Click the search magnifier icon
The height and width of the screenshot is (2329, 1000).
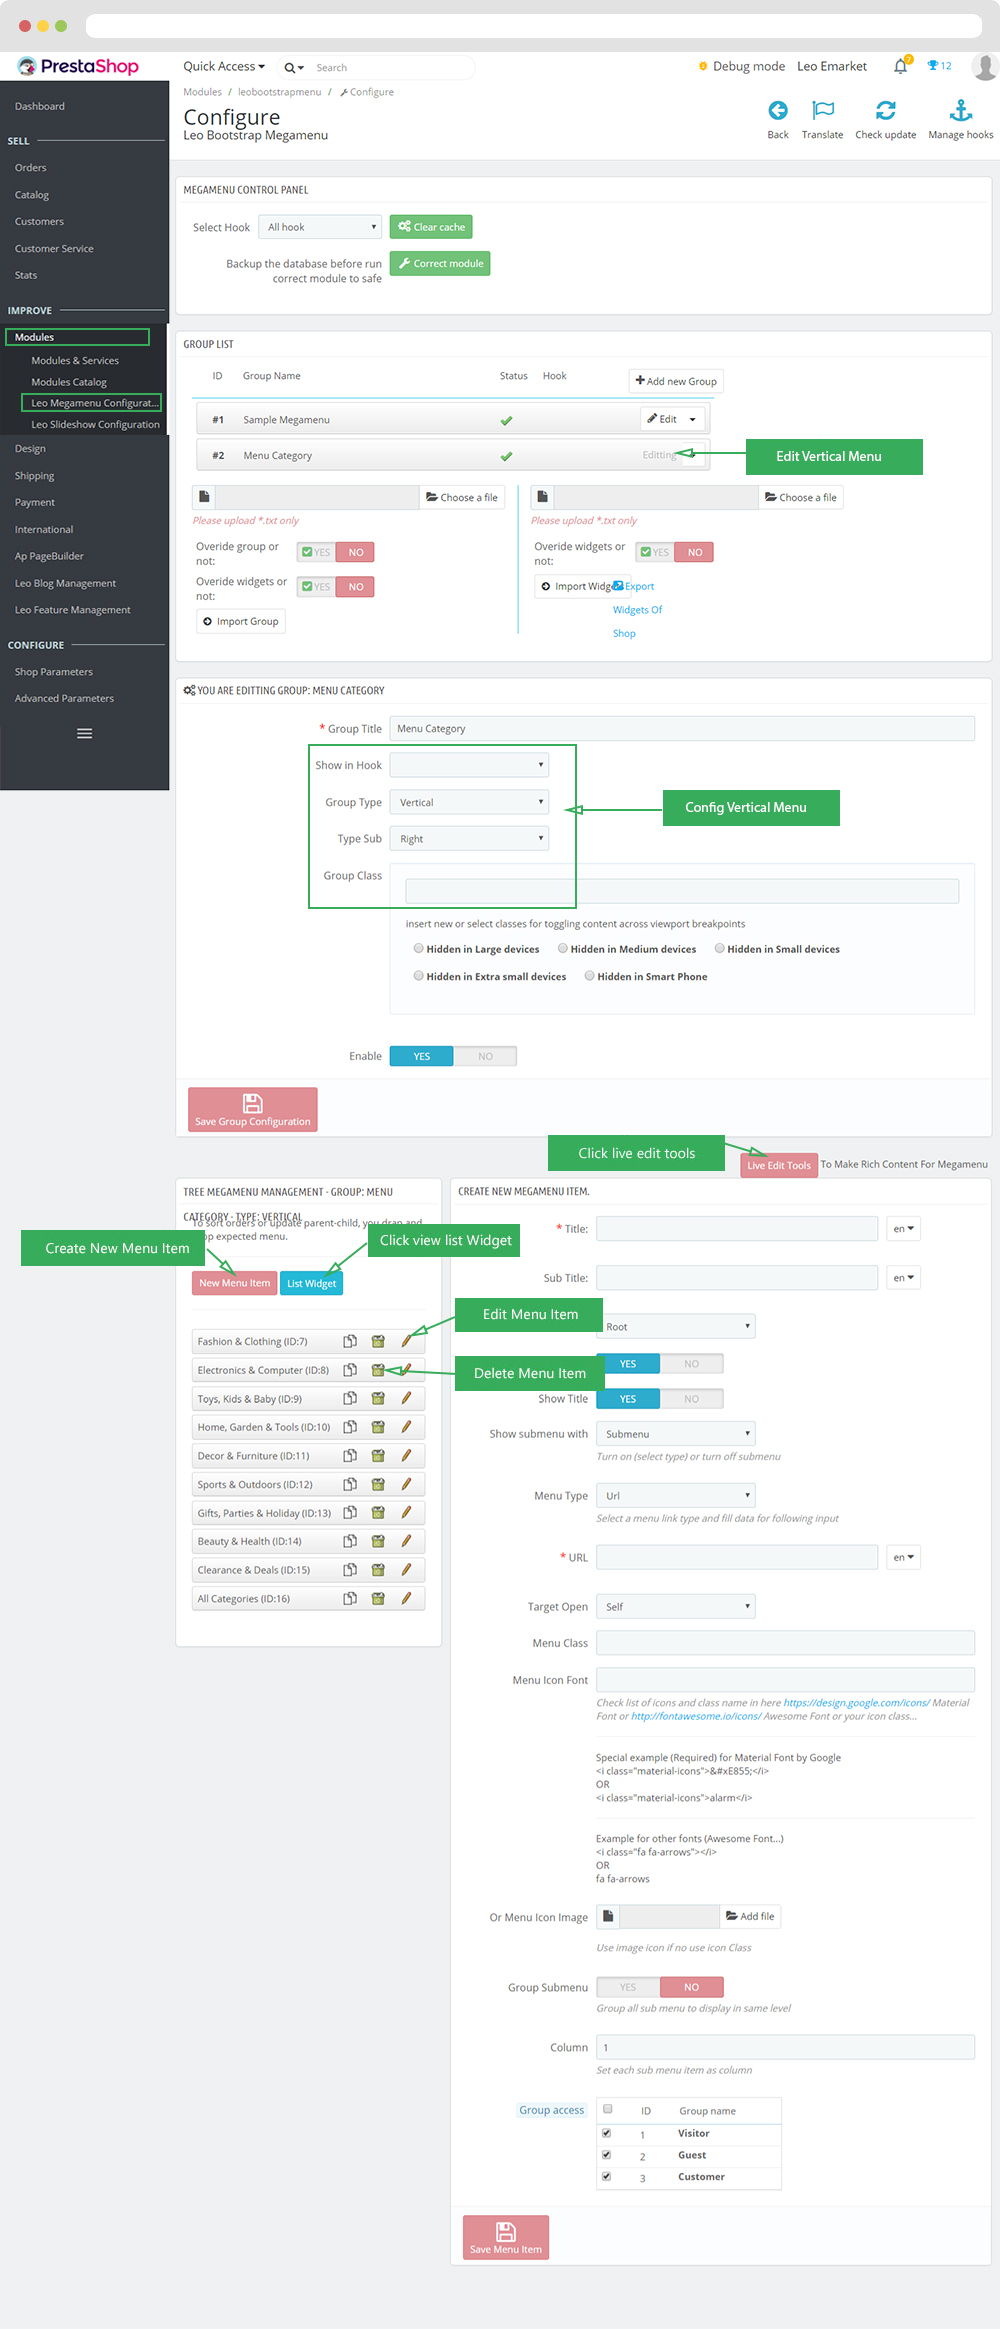tap(291, 68)
